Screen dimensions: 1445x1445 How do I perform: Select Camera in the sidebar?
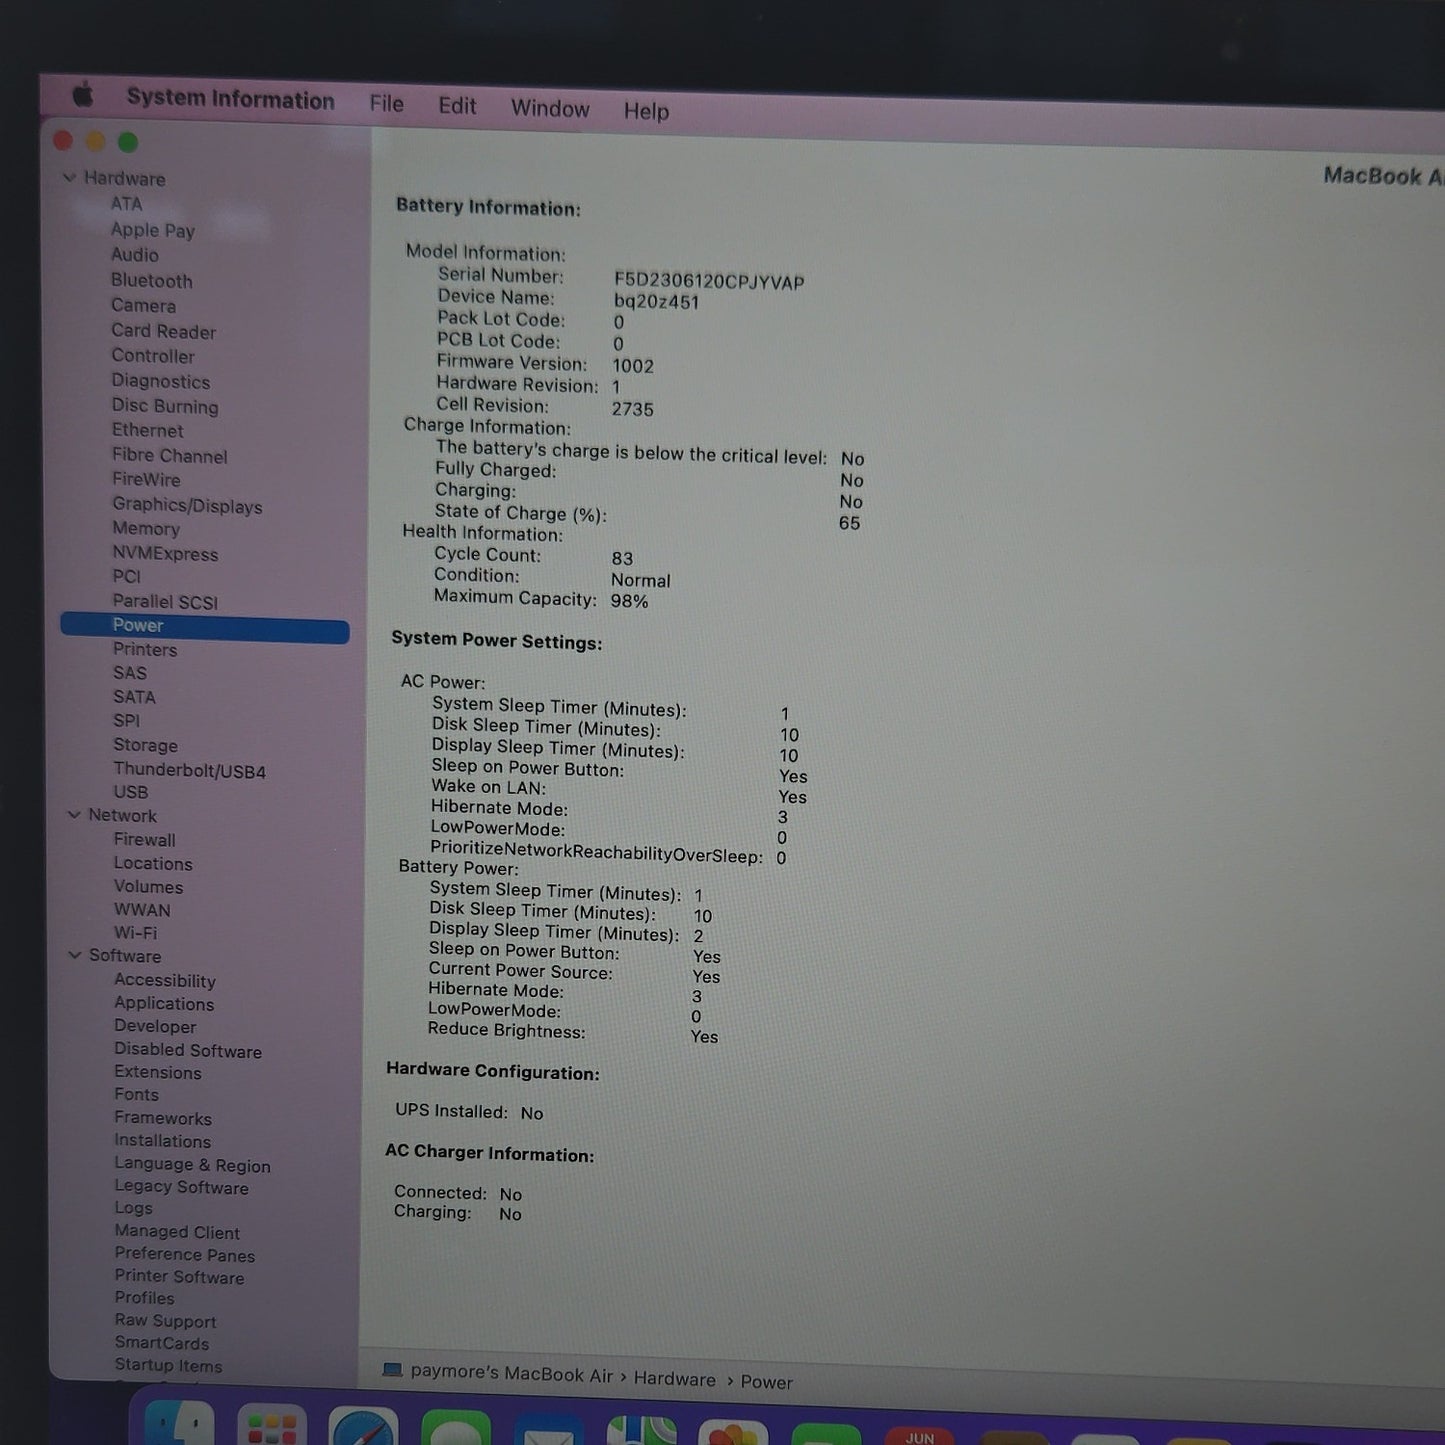[143, 306]
